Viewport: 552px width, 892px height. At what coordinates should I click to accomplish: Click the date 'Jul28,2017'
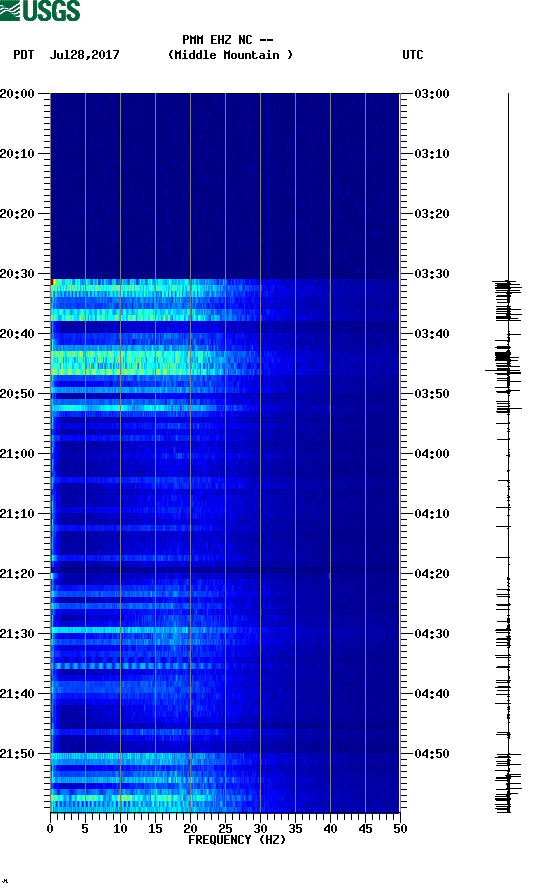point(84,55)
